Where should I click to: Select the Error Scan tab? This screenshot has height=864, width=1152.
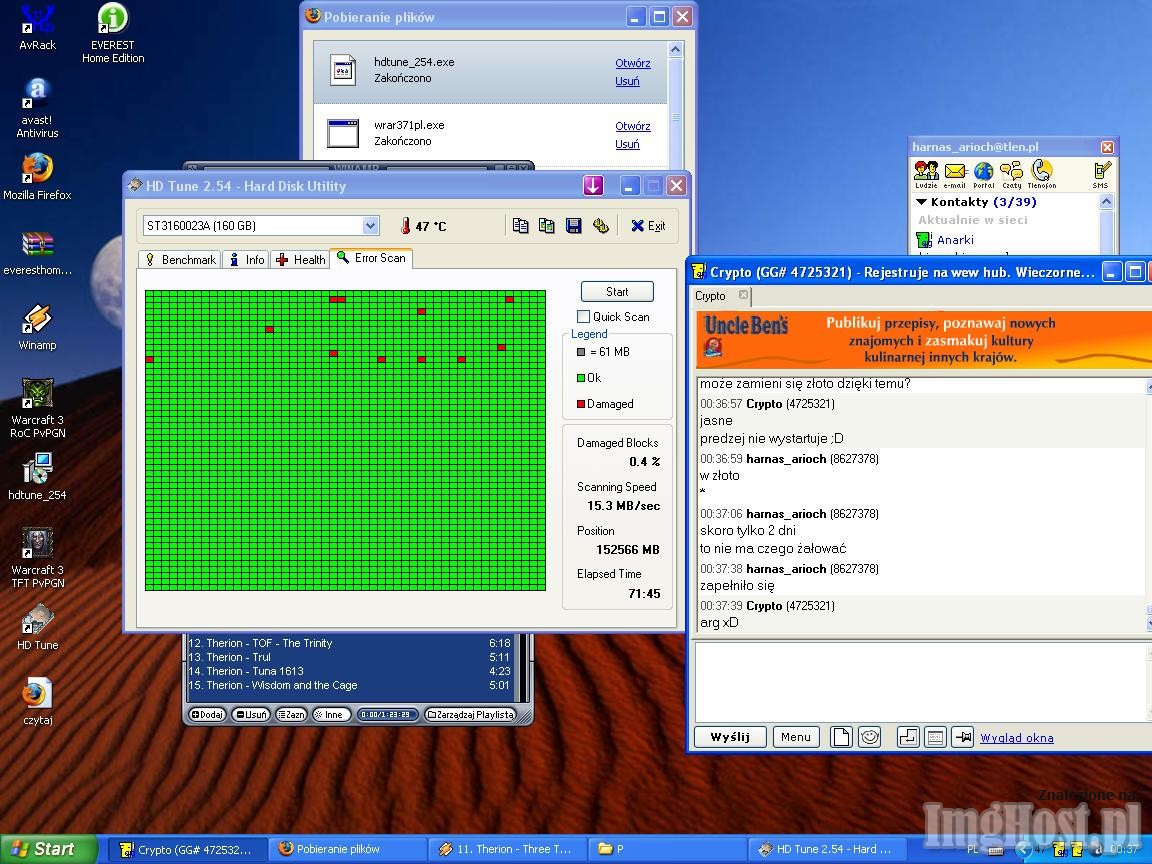(x=371, y=258)
